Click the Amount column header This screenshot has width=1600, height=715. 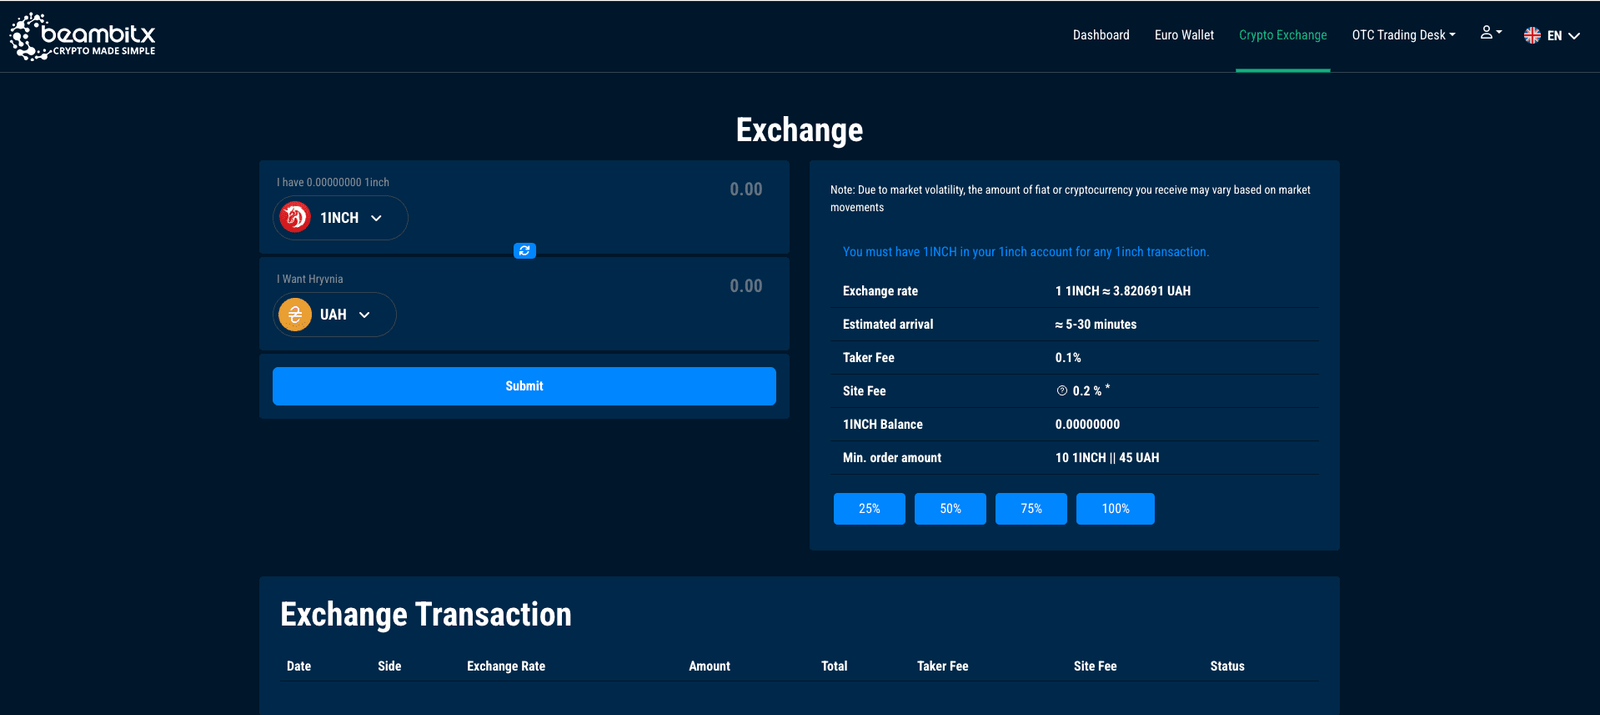coord(710,666)
